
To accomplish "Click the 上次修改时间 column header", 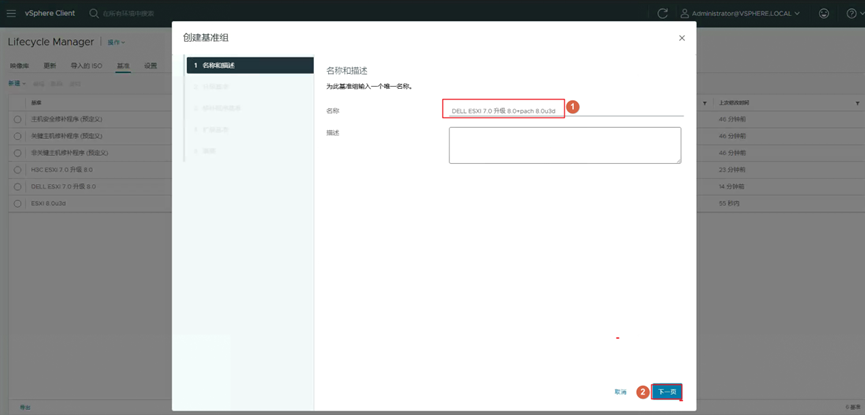I will 733,103.
